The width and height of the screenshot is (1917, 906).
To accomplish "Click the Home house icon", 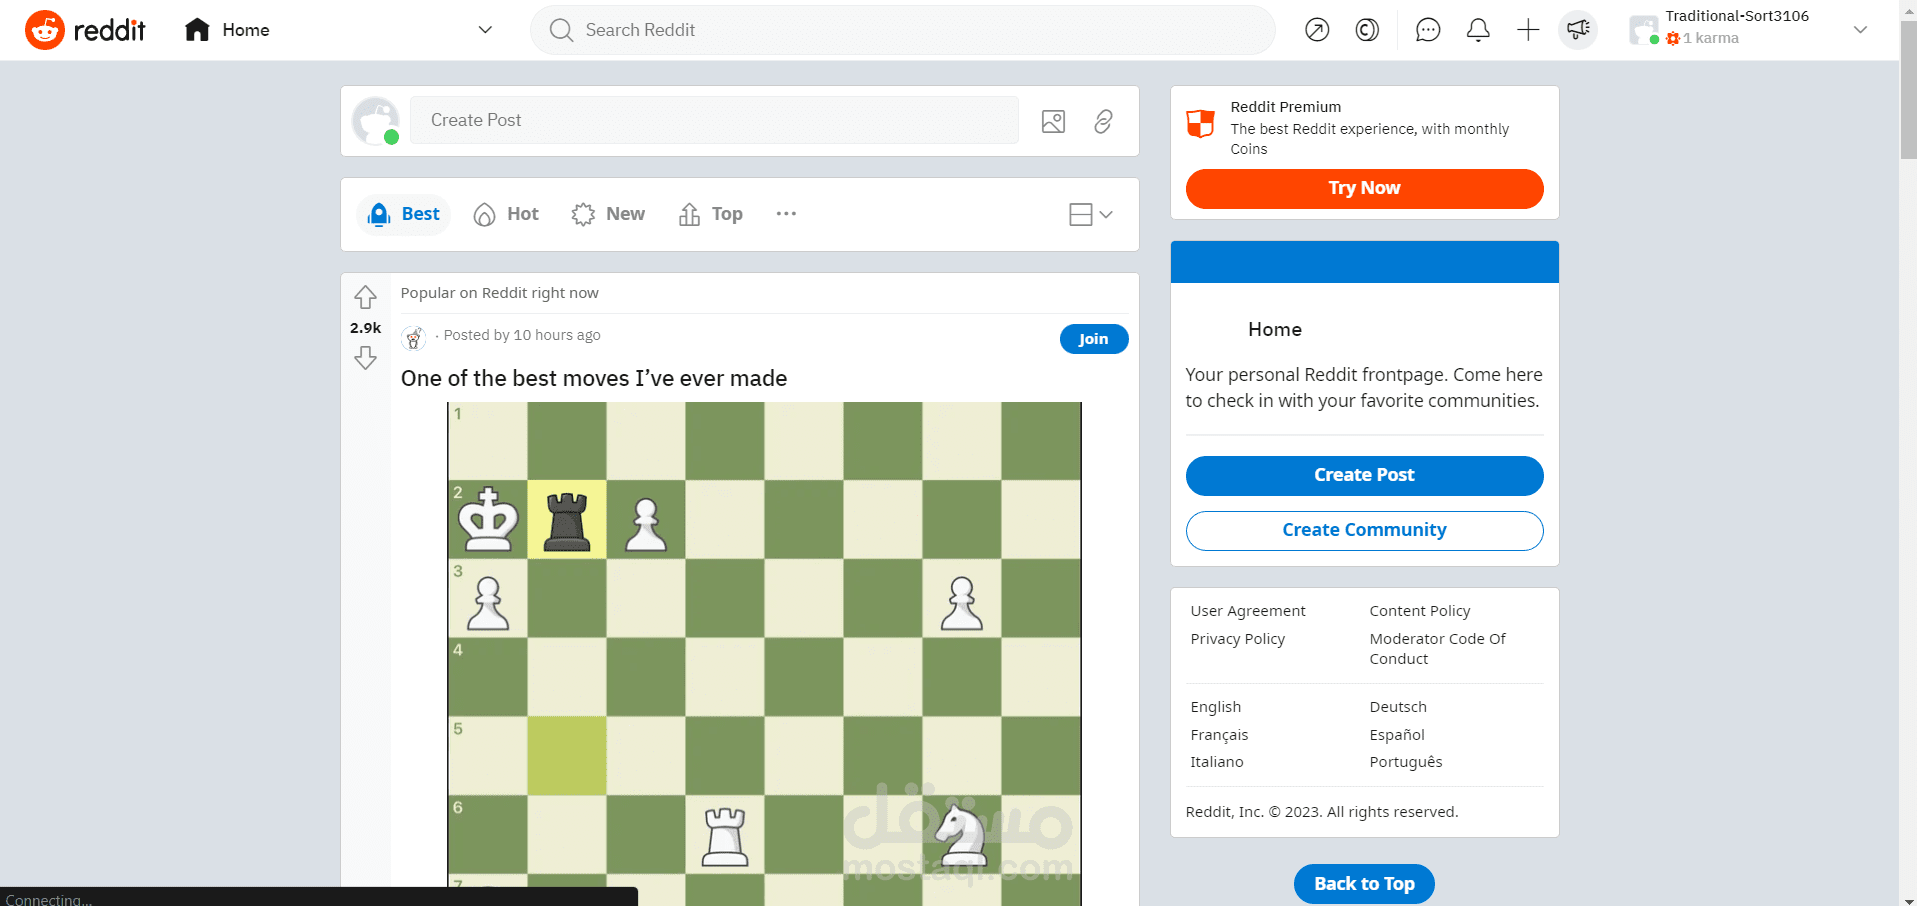I will (197, 30).
